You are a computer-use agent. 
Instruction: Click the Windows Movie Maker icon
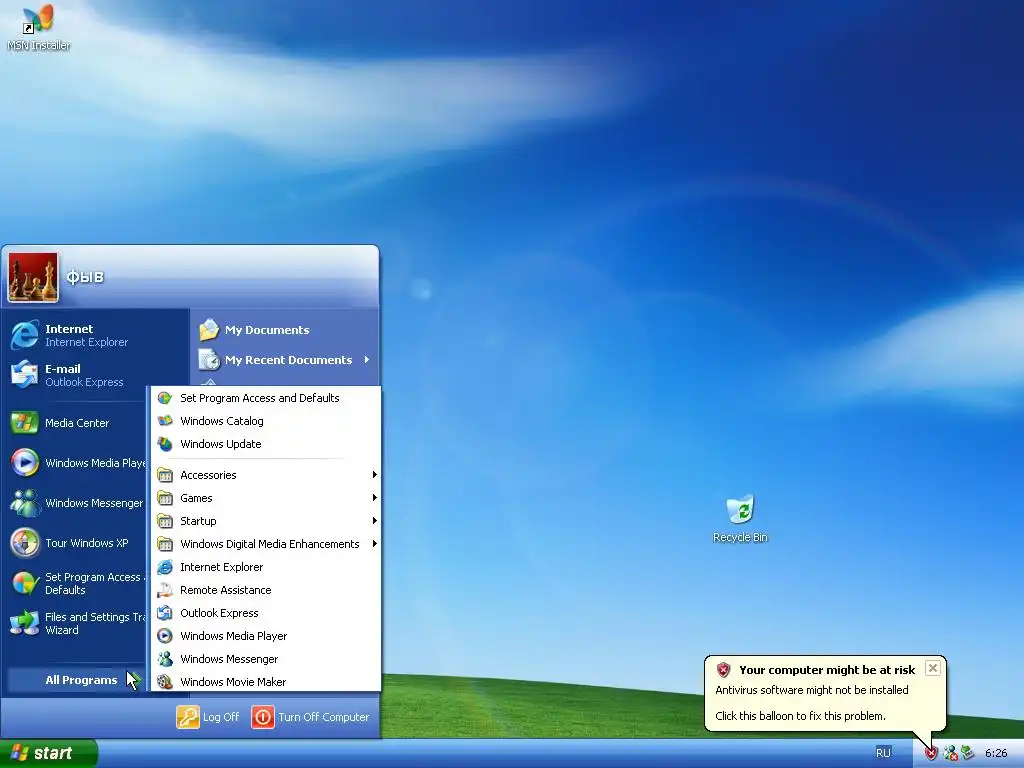point(165,682)
